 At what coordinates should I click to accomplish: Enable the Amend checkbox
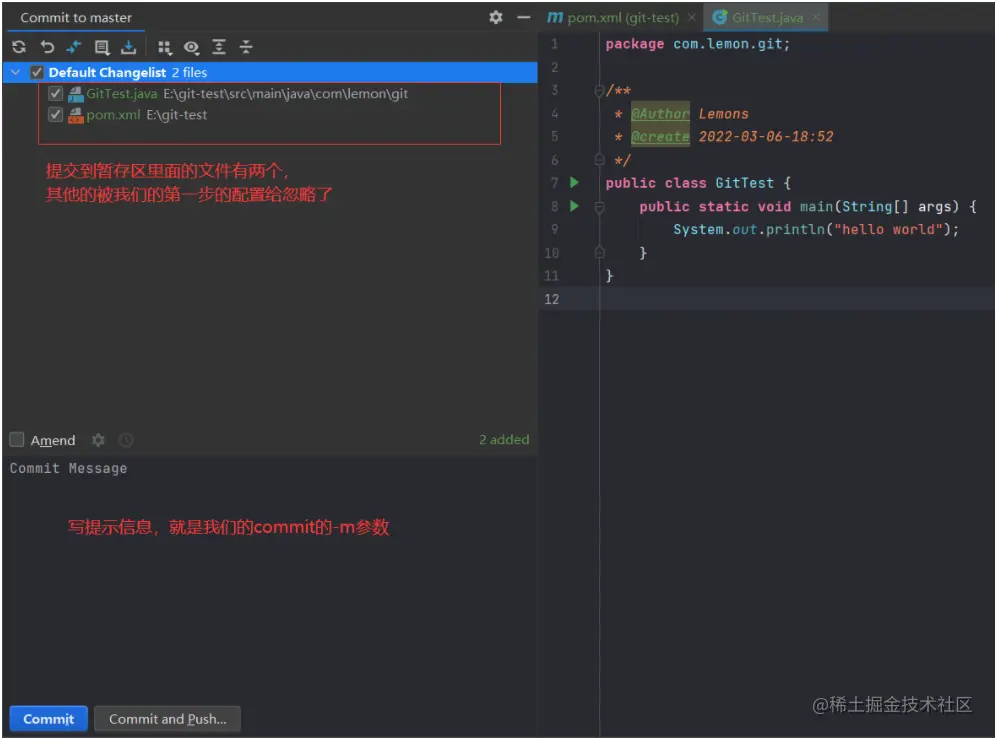[17, 439]
